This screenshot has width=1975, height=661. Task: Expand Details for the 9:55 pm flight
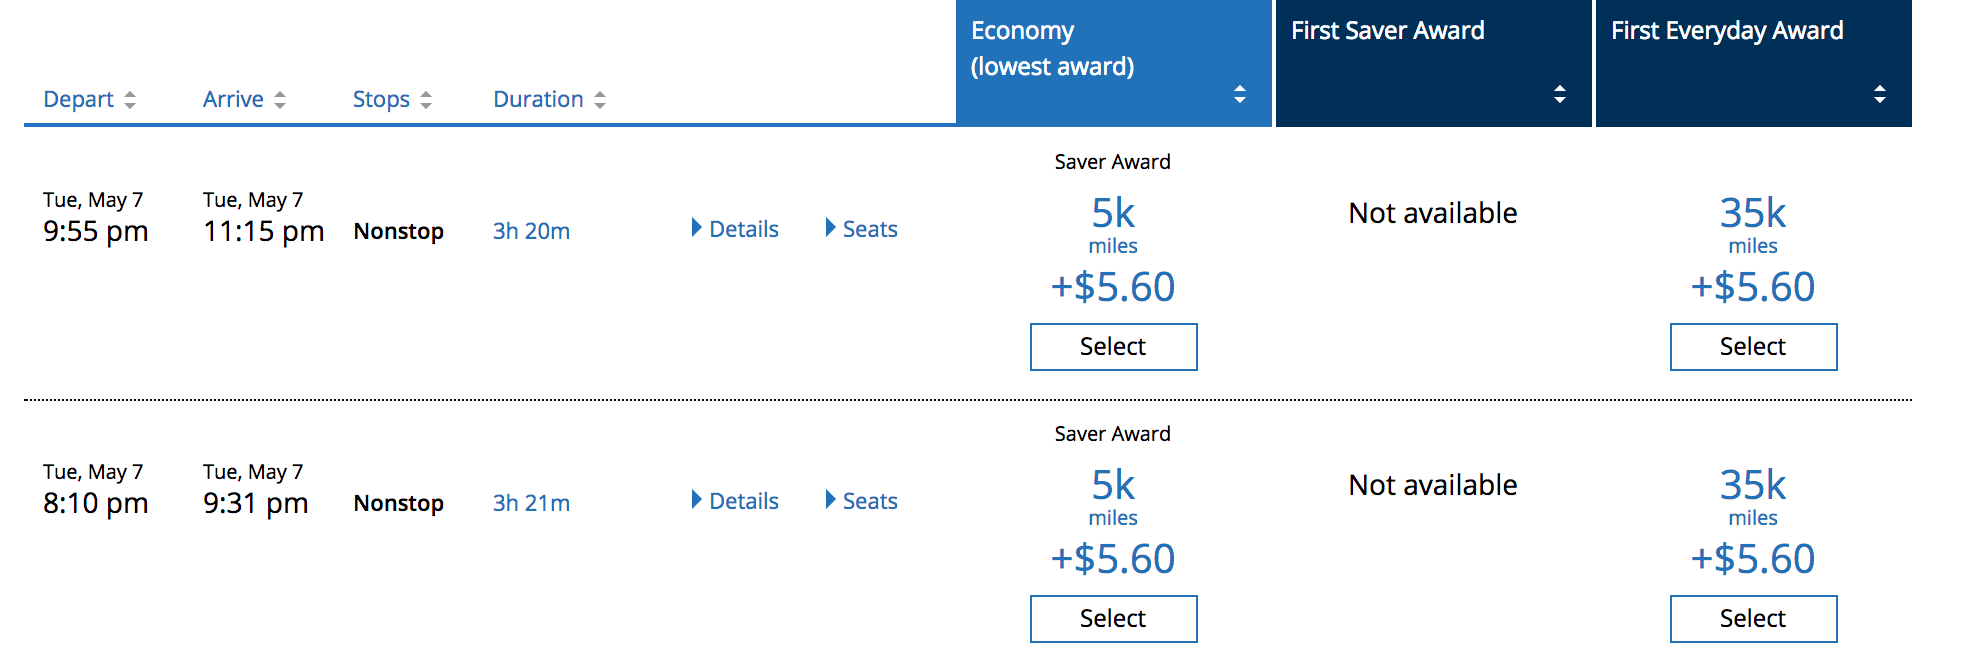(x=744, y=228)
